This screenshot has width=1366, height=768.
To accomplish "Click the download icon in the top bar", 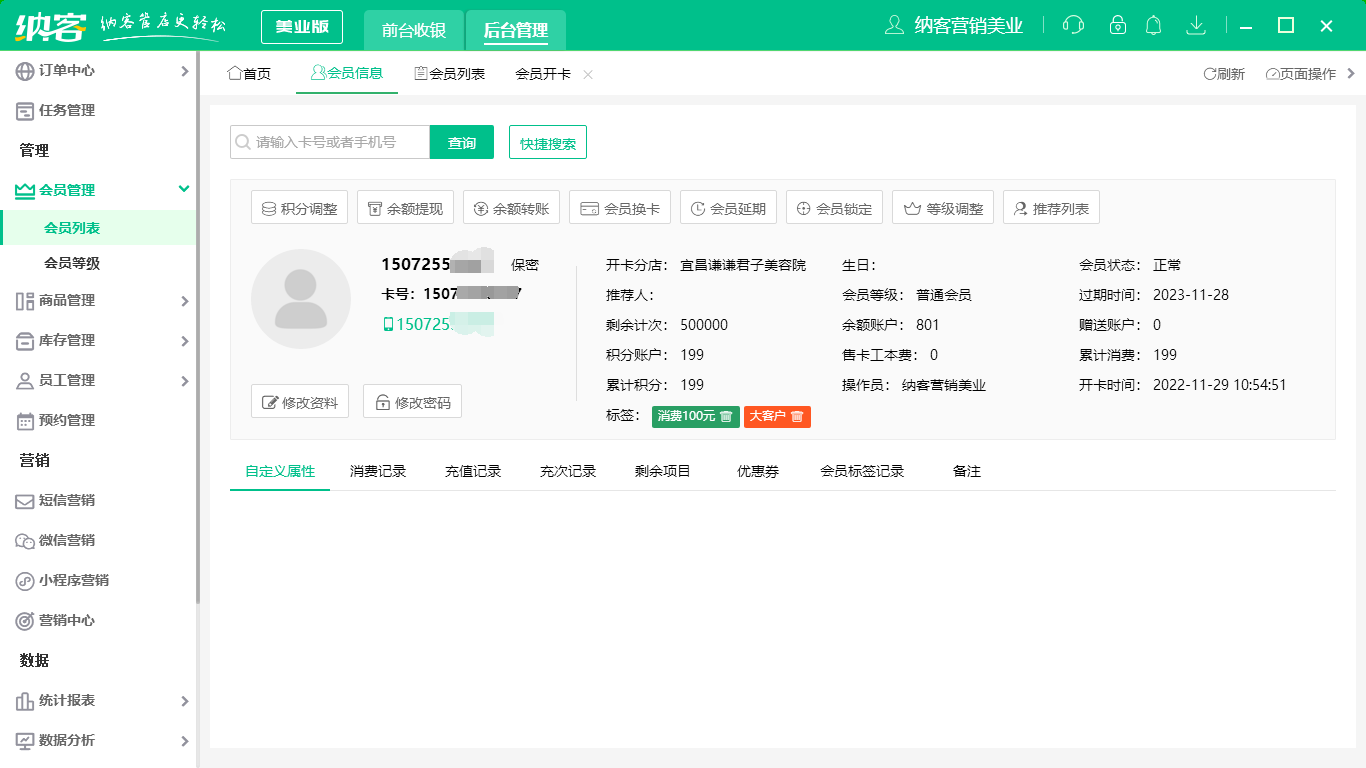I will 1196,24.
